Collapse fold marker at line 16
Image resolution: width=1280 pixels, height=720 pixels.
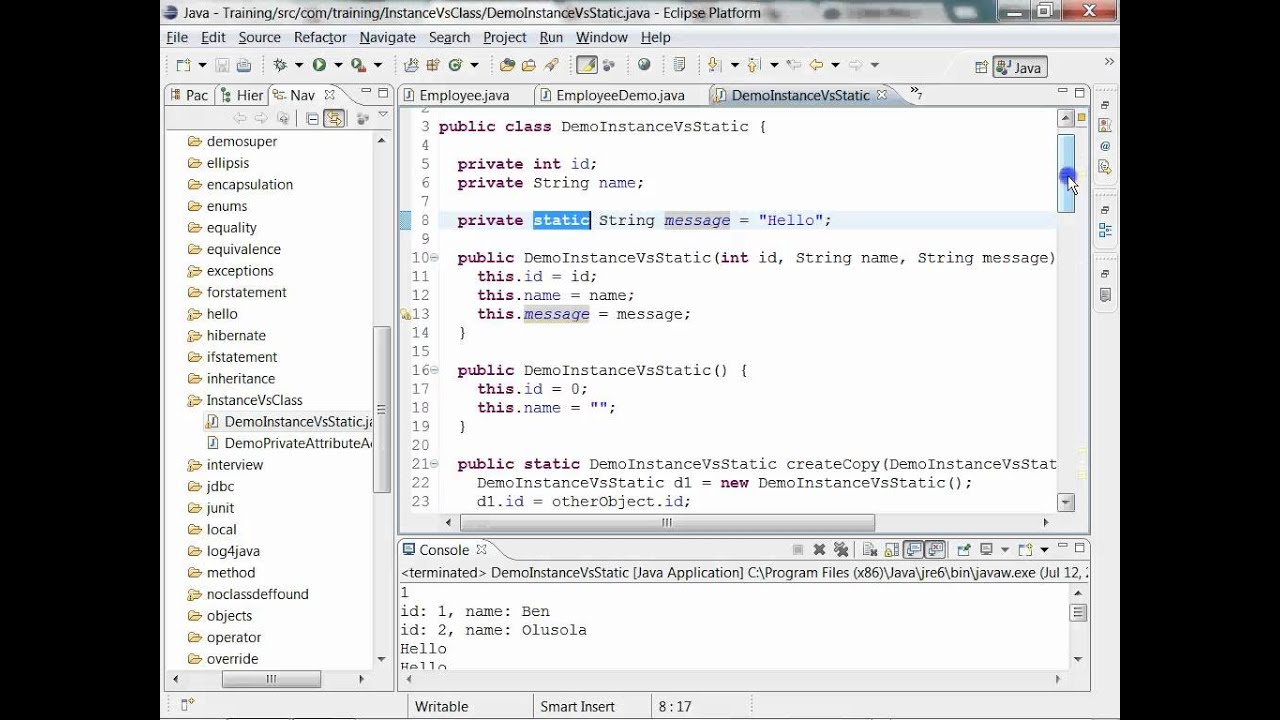[x=434, y=370]
